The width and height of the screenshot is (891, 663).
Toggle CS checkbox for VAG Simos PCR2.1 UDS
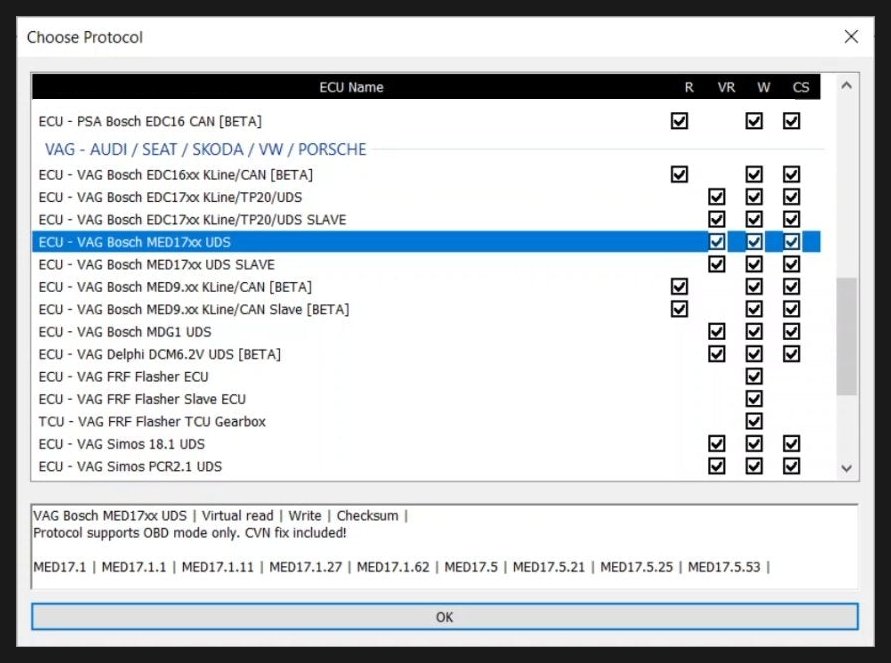pyautogui.click(x=792, y=466)
